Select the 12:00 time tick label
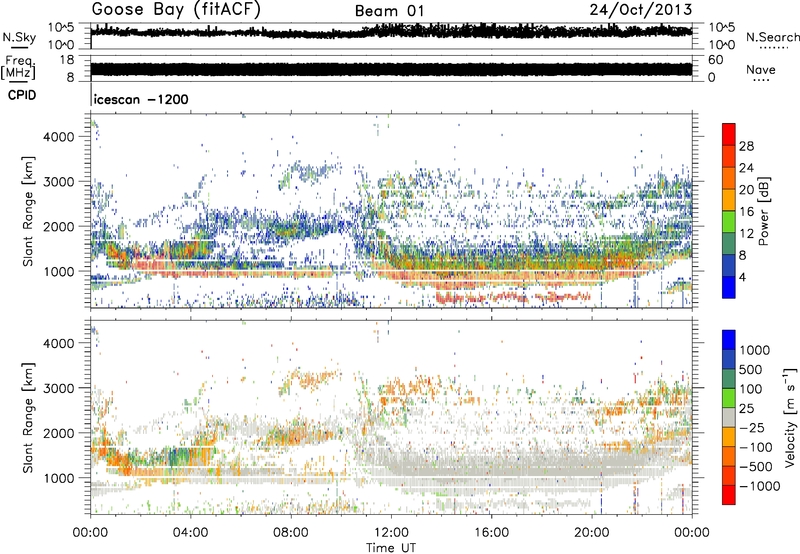800x554 pixels. (x=391, y=532)
